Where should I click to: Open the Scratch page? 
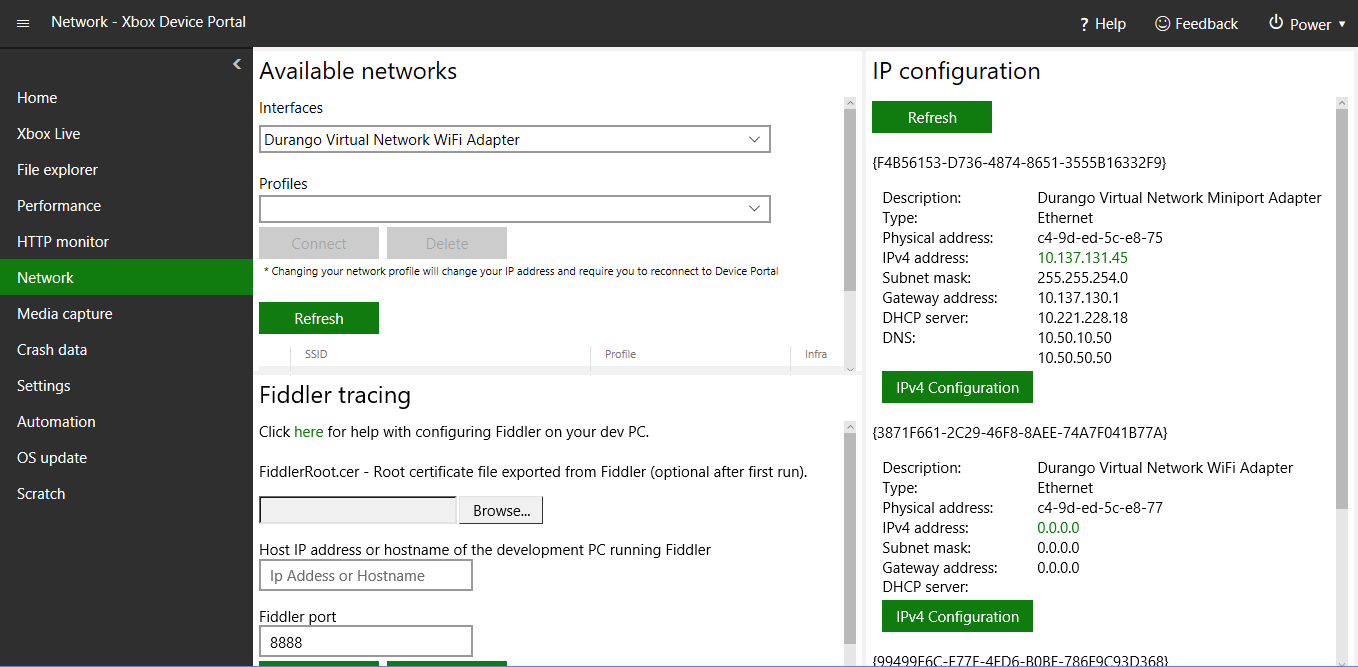126,494
